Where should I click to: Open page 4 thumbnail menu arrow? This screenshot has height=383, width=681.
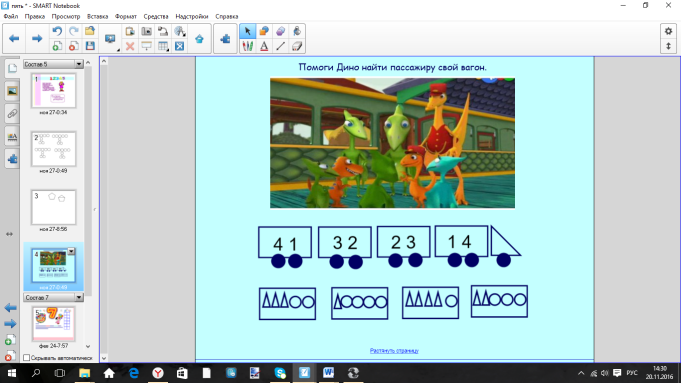(x=71, y=251)
